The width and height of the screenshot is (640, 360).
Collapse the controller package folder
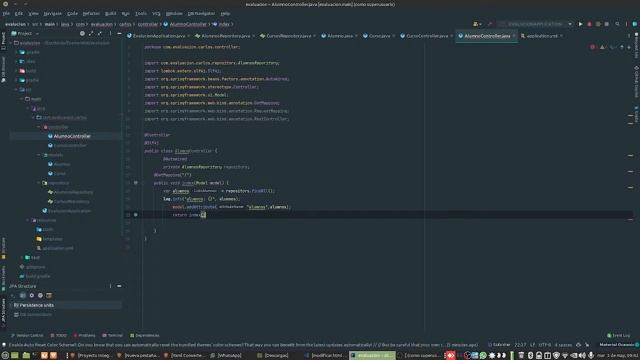point(39,127)
